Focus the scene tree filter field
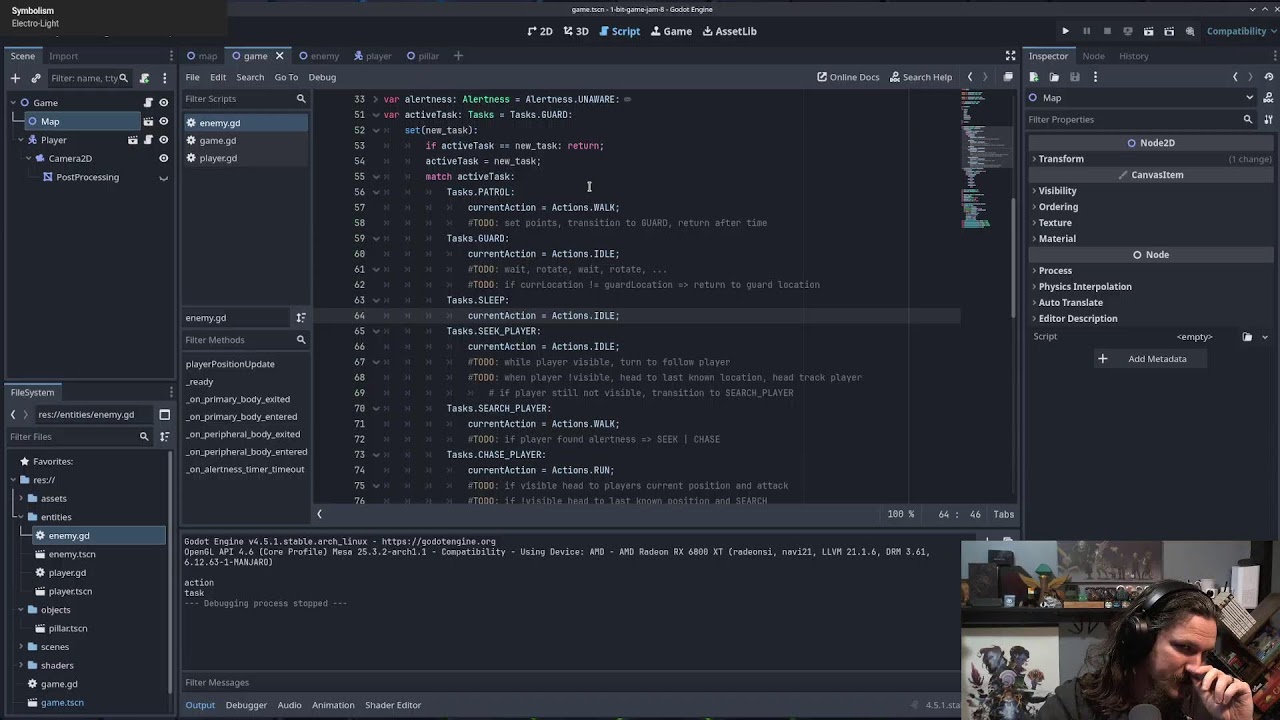 coord(89,78)
